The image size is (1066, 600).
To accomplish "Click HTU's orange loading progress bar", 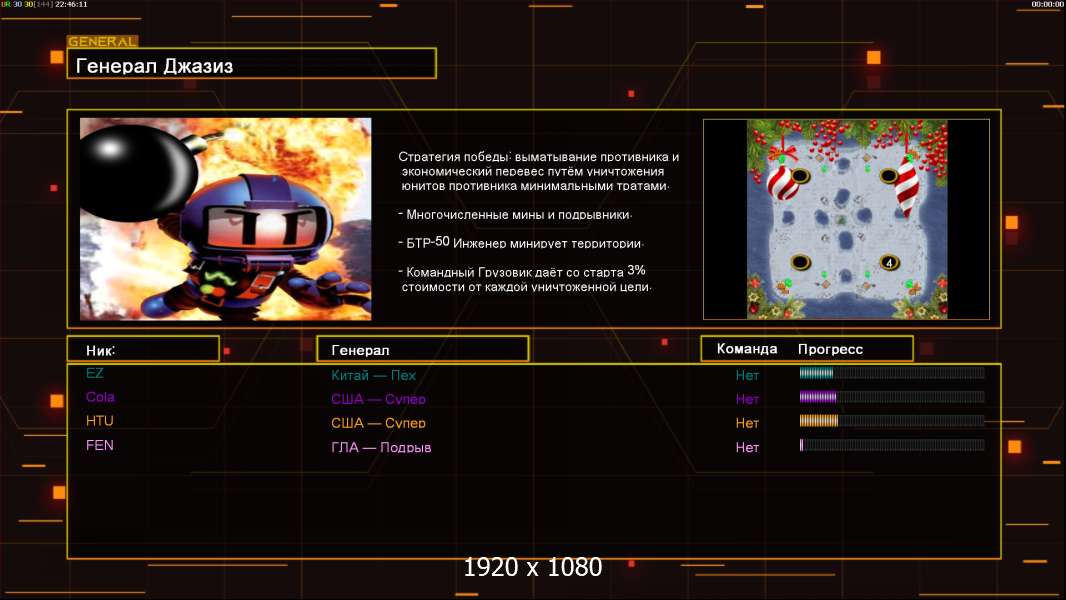I will tap(892, 421).
